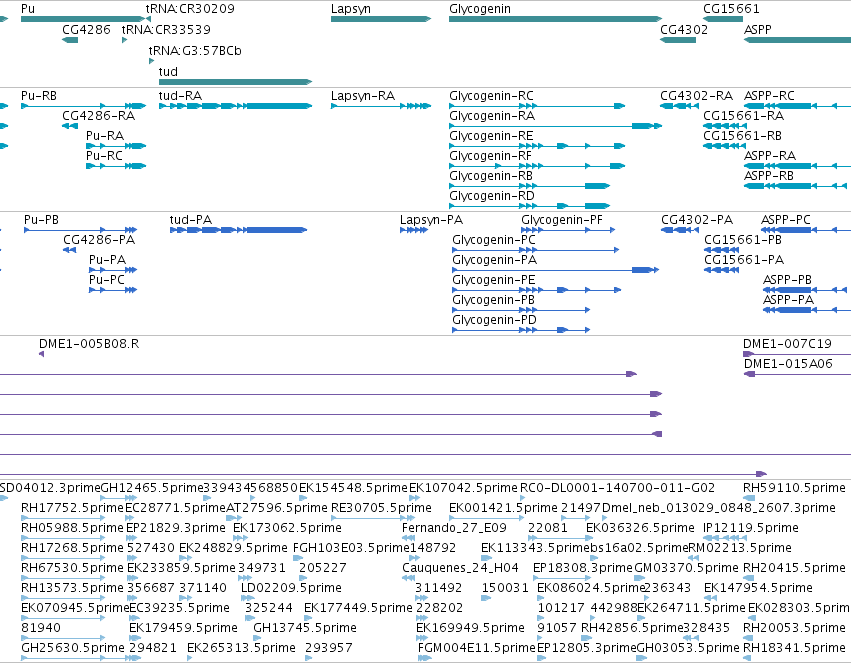Click tRNA:CR30209 label
This screenshot has width=851, height=663.
pyautogui.click(x=190, y=9)
